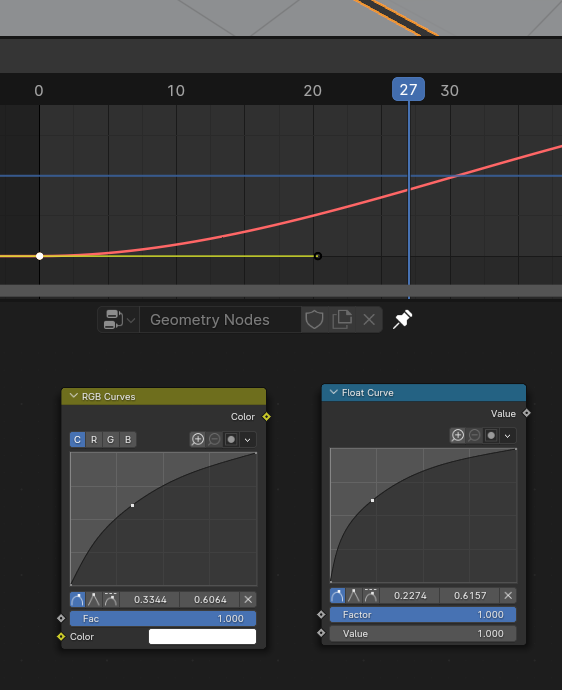Image resolution: width=562 pixels, height=690 pixels.
Task: Click the frame 27 playhead marker
Action: (408, 89)
